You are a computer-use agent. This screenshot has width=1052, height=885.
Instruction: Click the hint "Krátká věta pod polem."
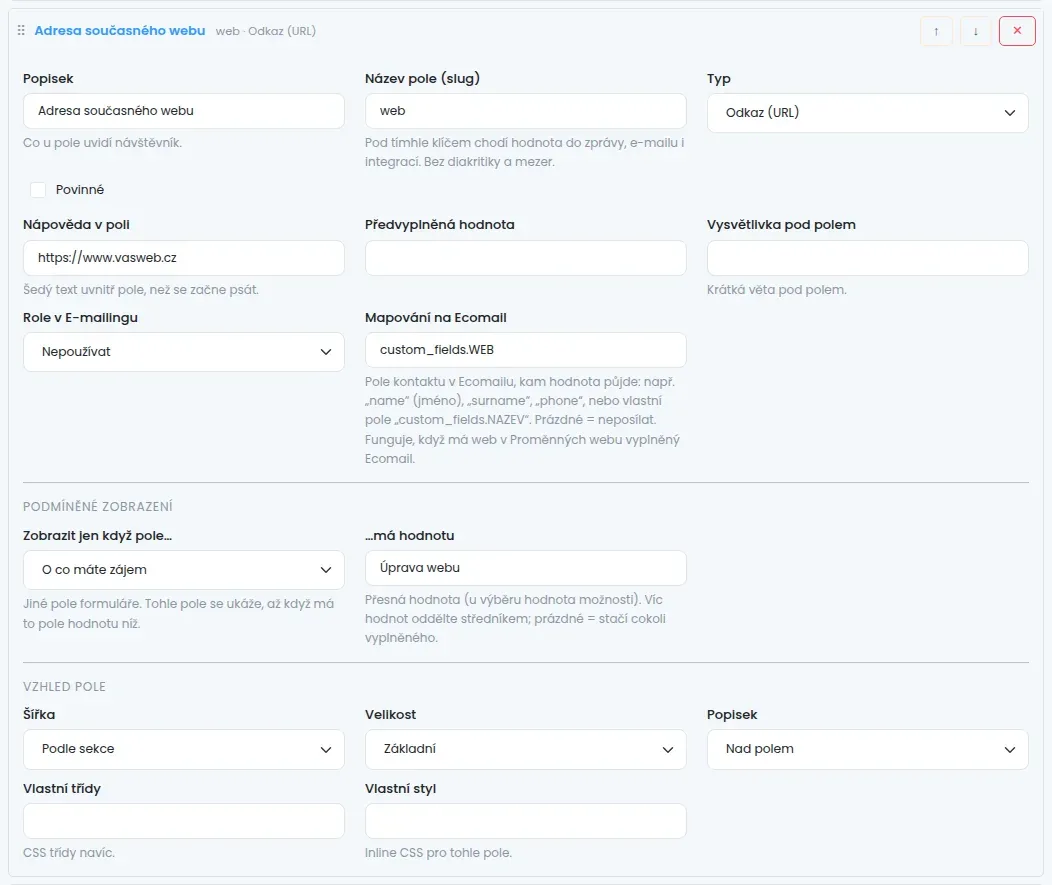point(777,290)
